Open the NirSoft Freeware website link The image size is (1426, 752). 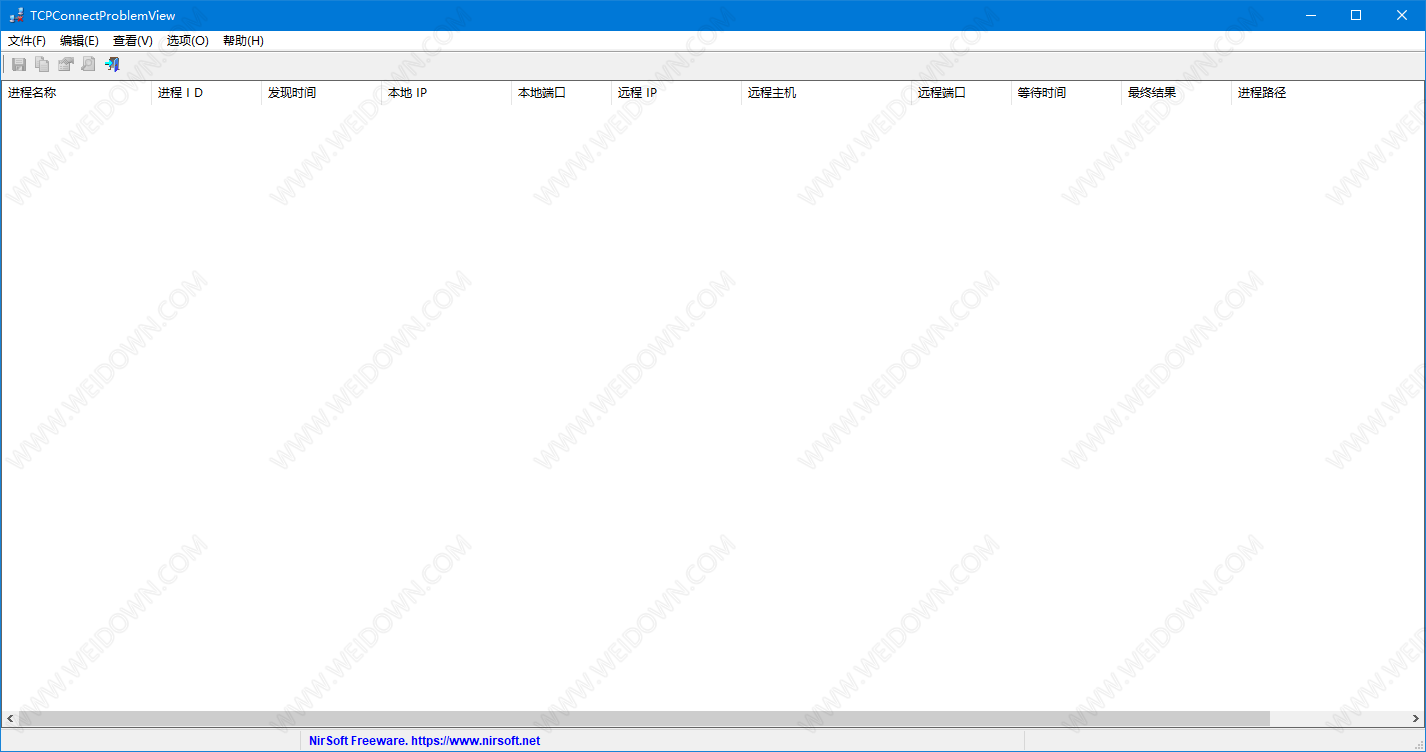coord(425,741)
